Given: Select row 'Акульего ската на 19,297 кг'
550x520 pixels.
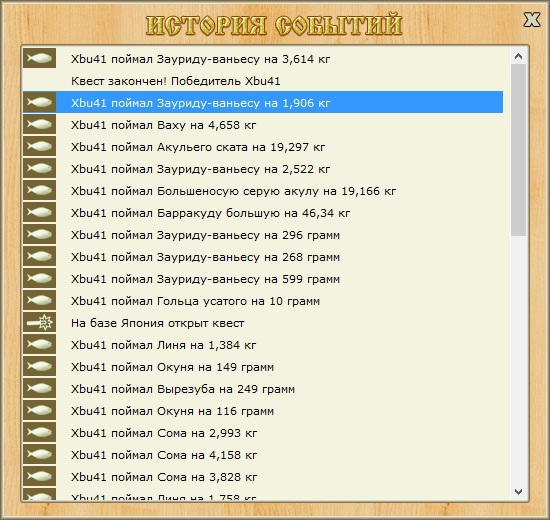Looking at the screenshot, I should click(x=263, y=146).
